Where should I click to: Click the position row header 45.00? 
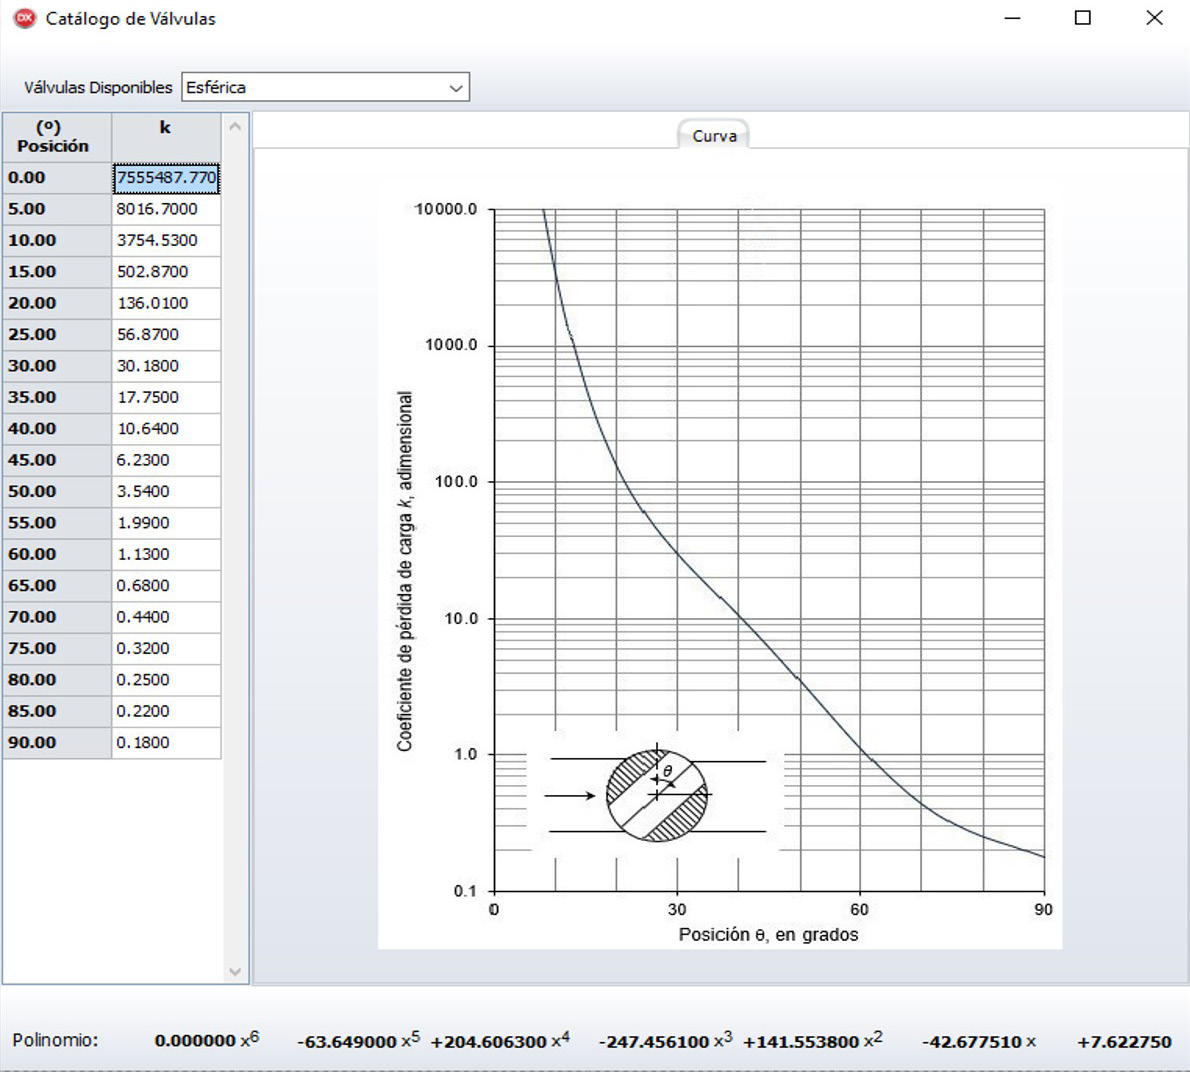[57, 461]
